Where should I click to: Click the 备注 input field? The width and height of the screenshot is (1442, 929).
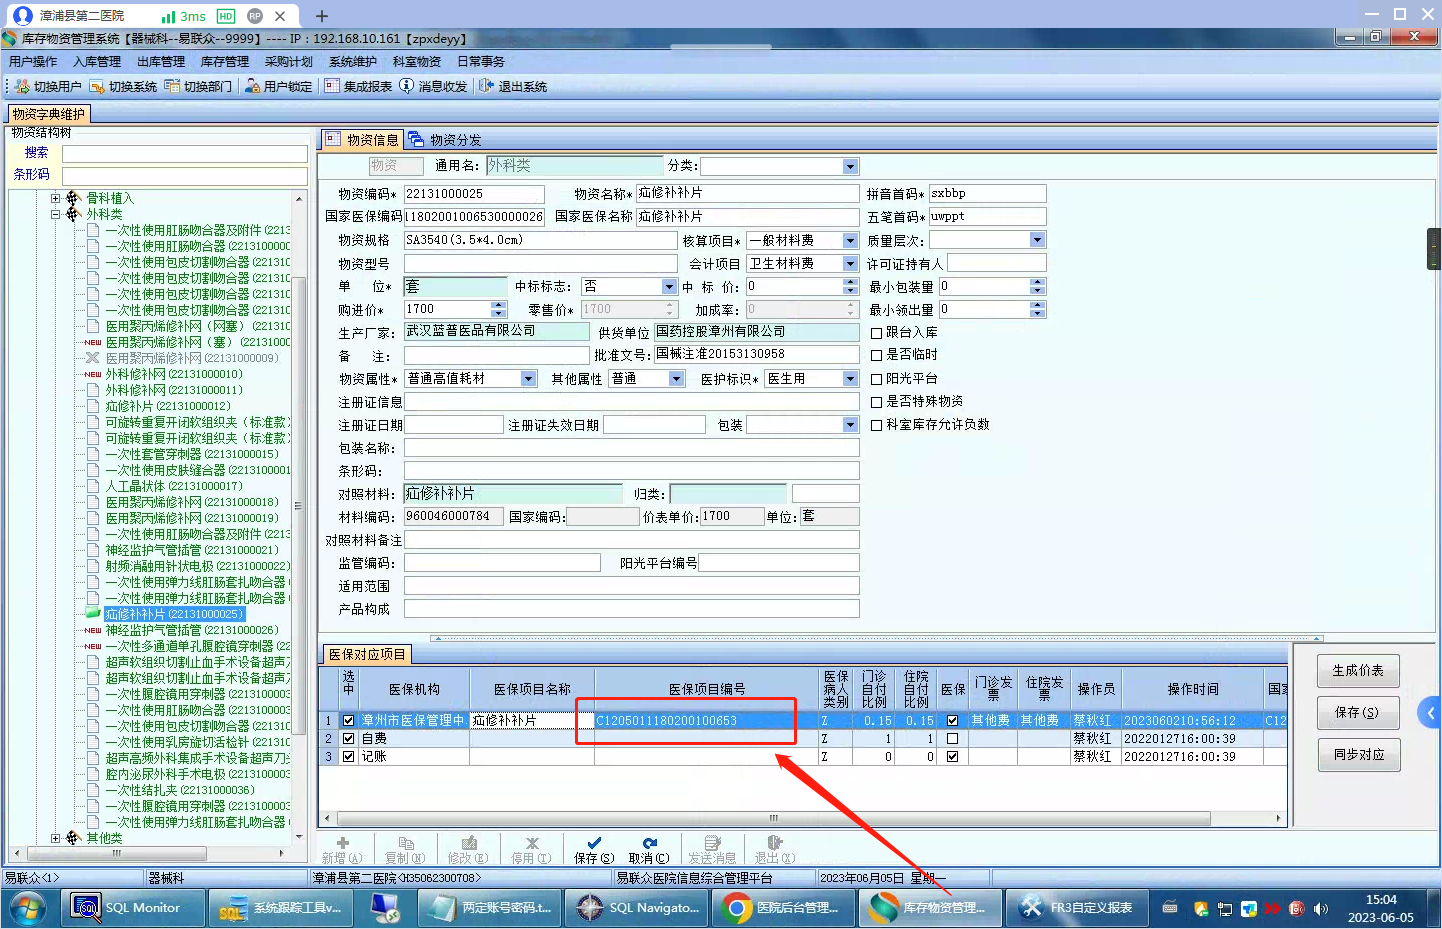point(496,356)
